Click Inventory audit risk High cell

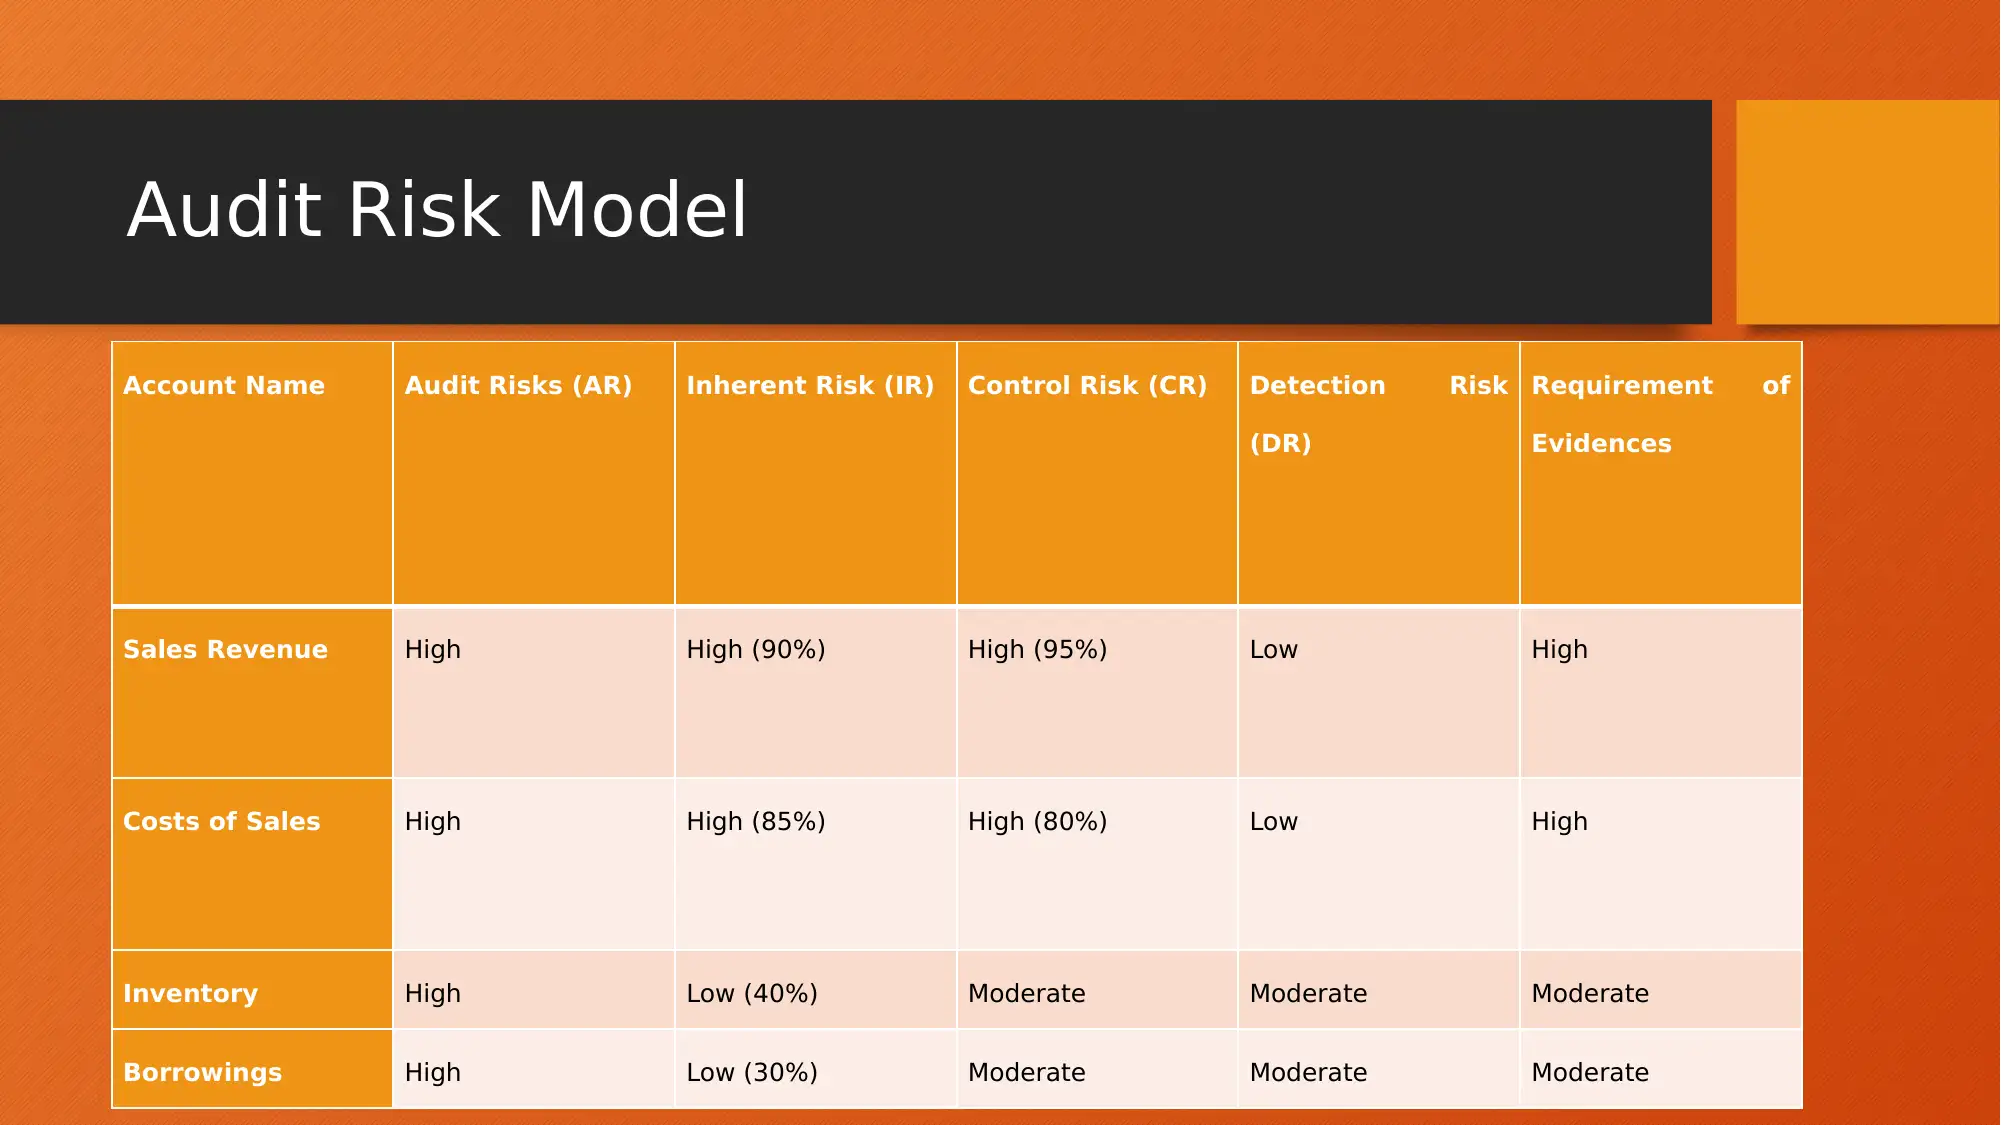click(534, 990)
